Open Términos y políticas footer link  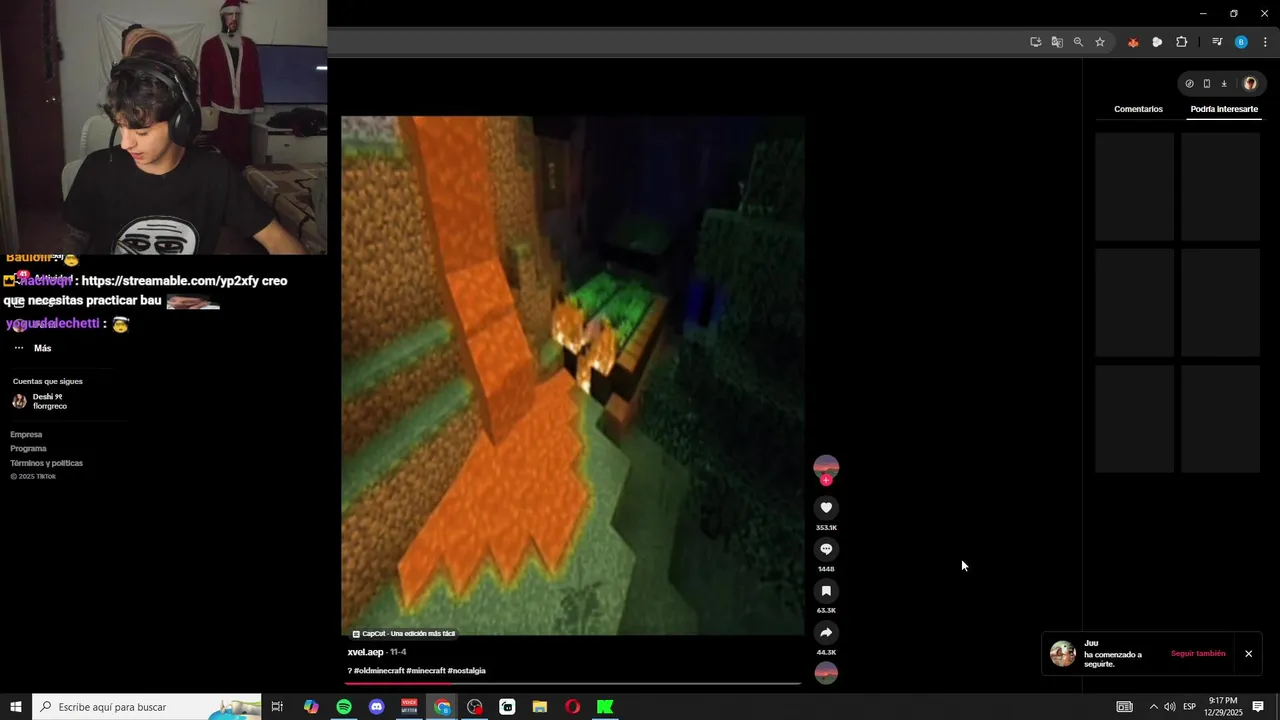[46, 463]
